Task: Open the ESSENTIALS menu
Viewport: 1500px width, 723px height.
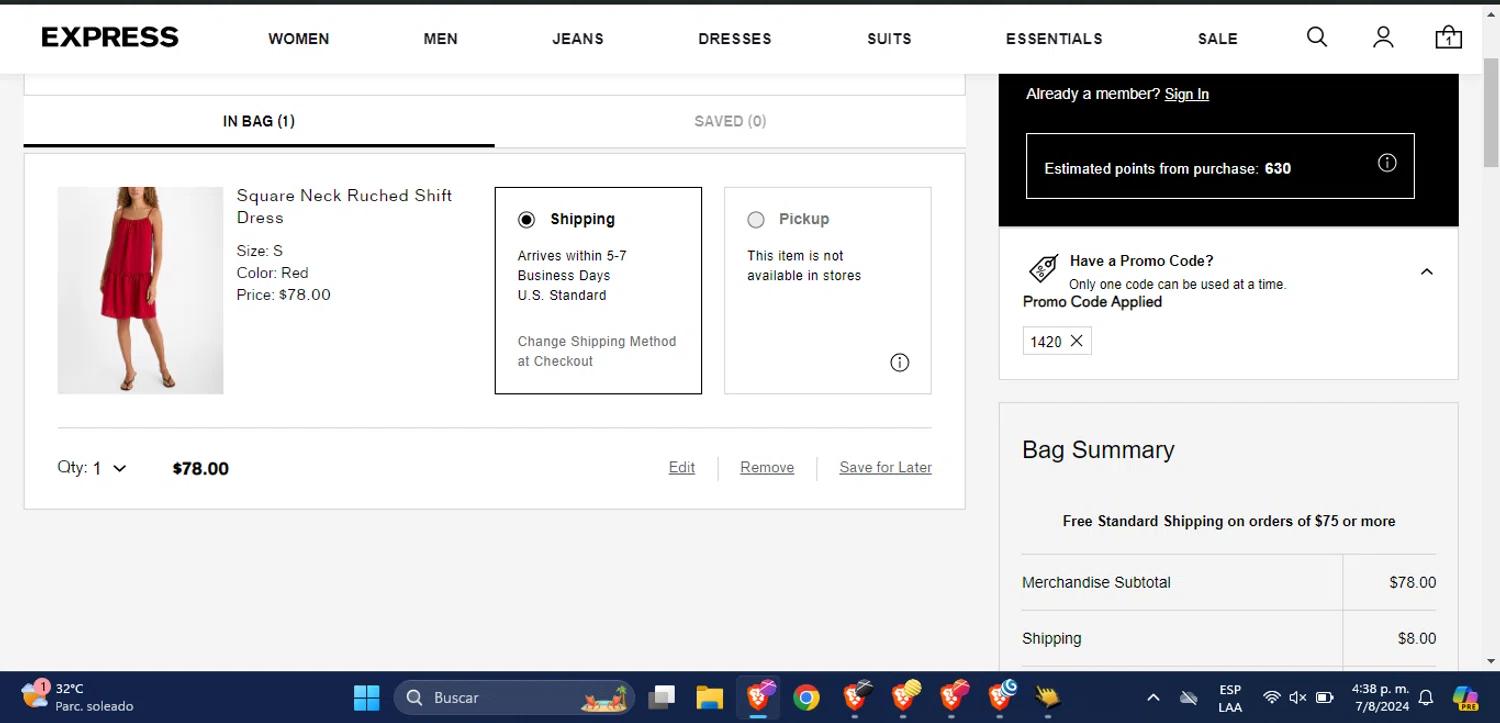Action: tap(1054, 39)
